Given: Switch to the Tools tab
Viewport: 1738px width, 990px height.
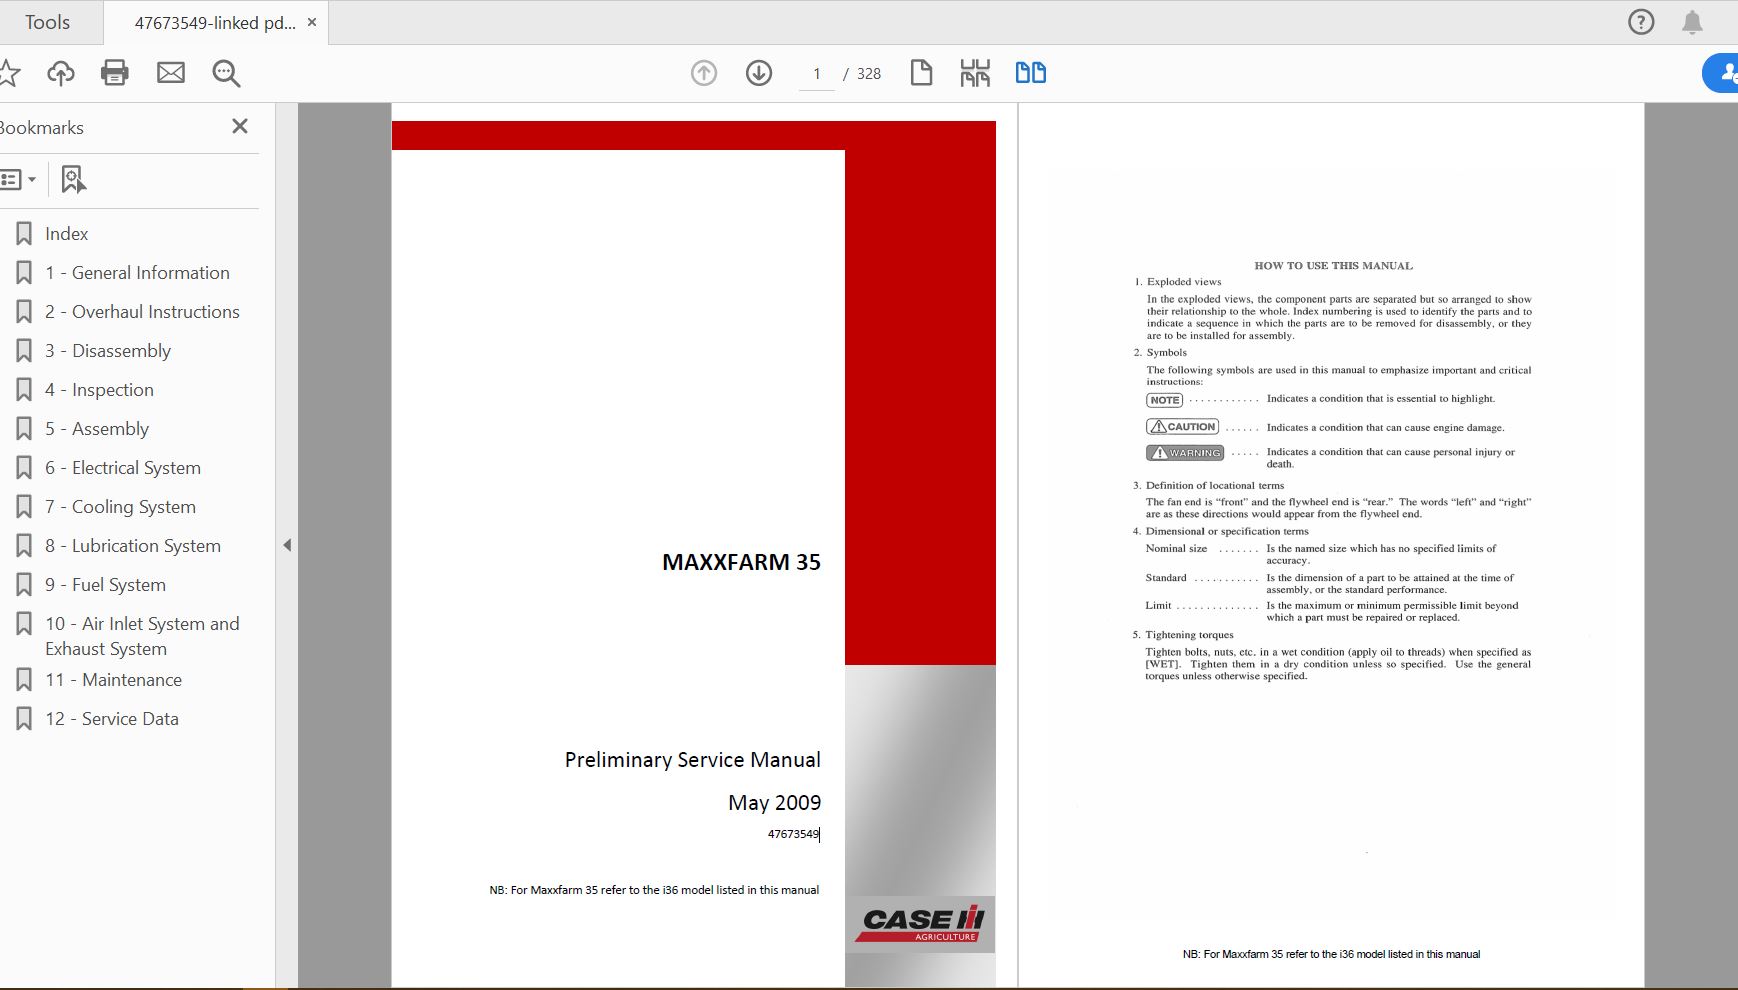Looking at the screenshot, I should pyautogui.click(x=48, y=21).
